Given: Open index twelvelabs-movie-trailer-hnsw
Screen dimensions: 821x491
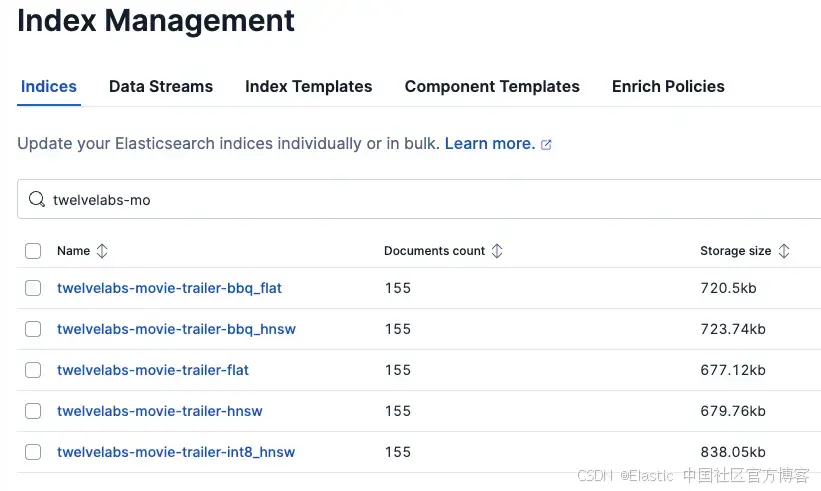Looking at the screenshot, I should [160, 411].
